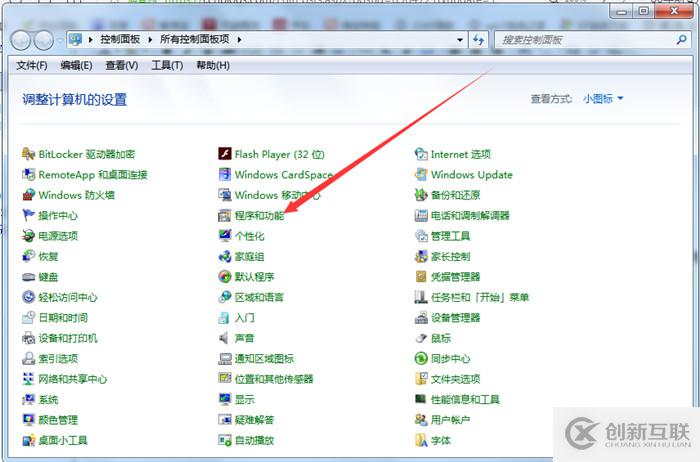The image size is (700, 462).
Task: Open the 设备管理器 icon
Action: 421,317
